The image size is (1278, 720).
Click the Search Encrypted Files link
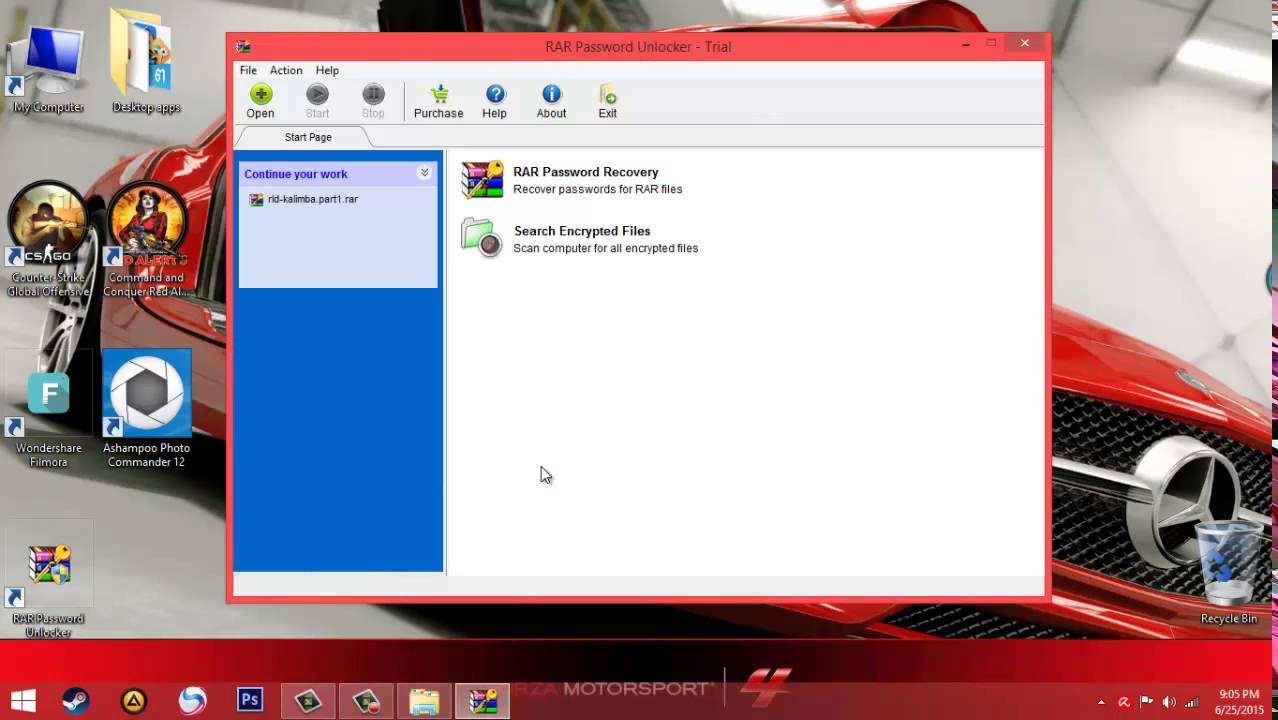click(582, 231)
